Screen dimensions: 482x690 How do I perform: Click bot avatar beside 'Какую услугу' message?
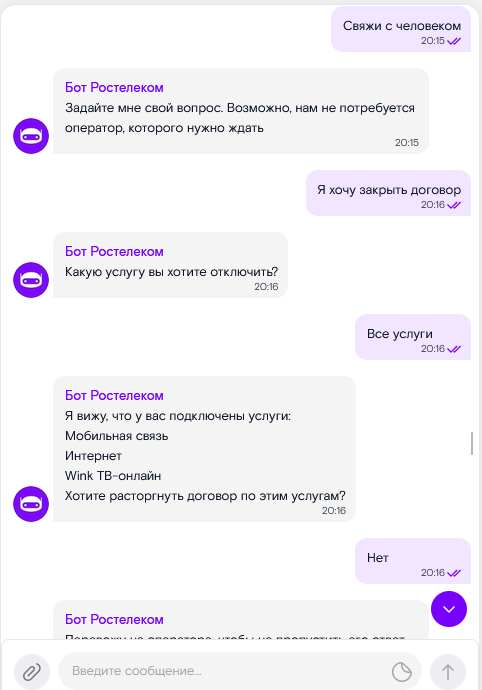tap(31, 280)
